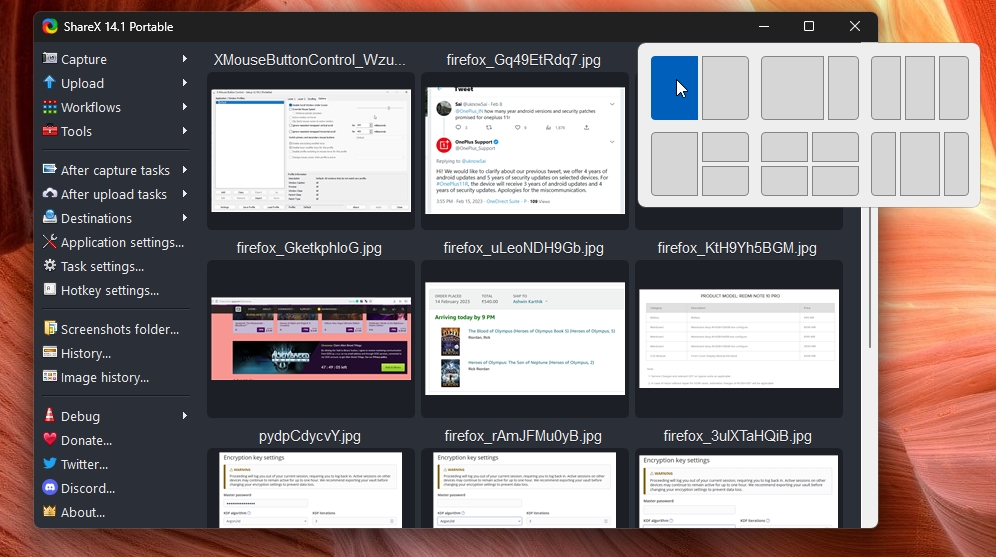
Task: Select firefox_3ulXTaHQiB.jpg thumbnail
Action: (x=739, y=492)
